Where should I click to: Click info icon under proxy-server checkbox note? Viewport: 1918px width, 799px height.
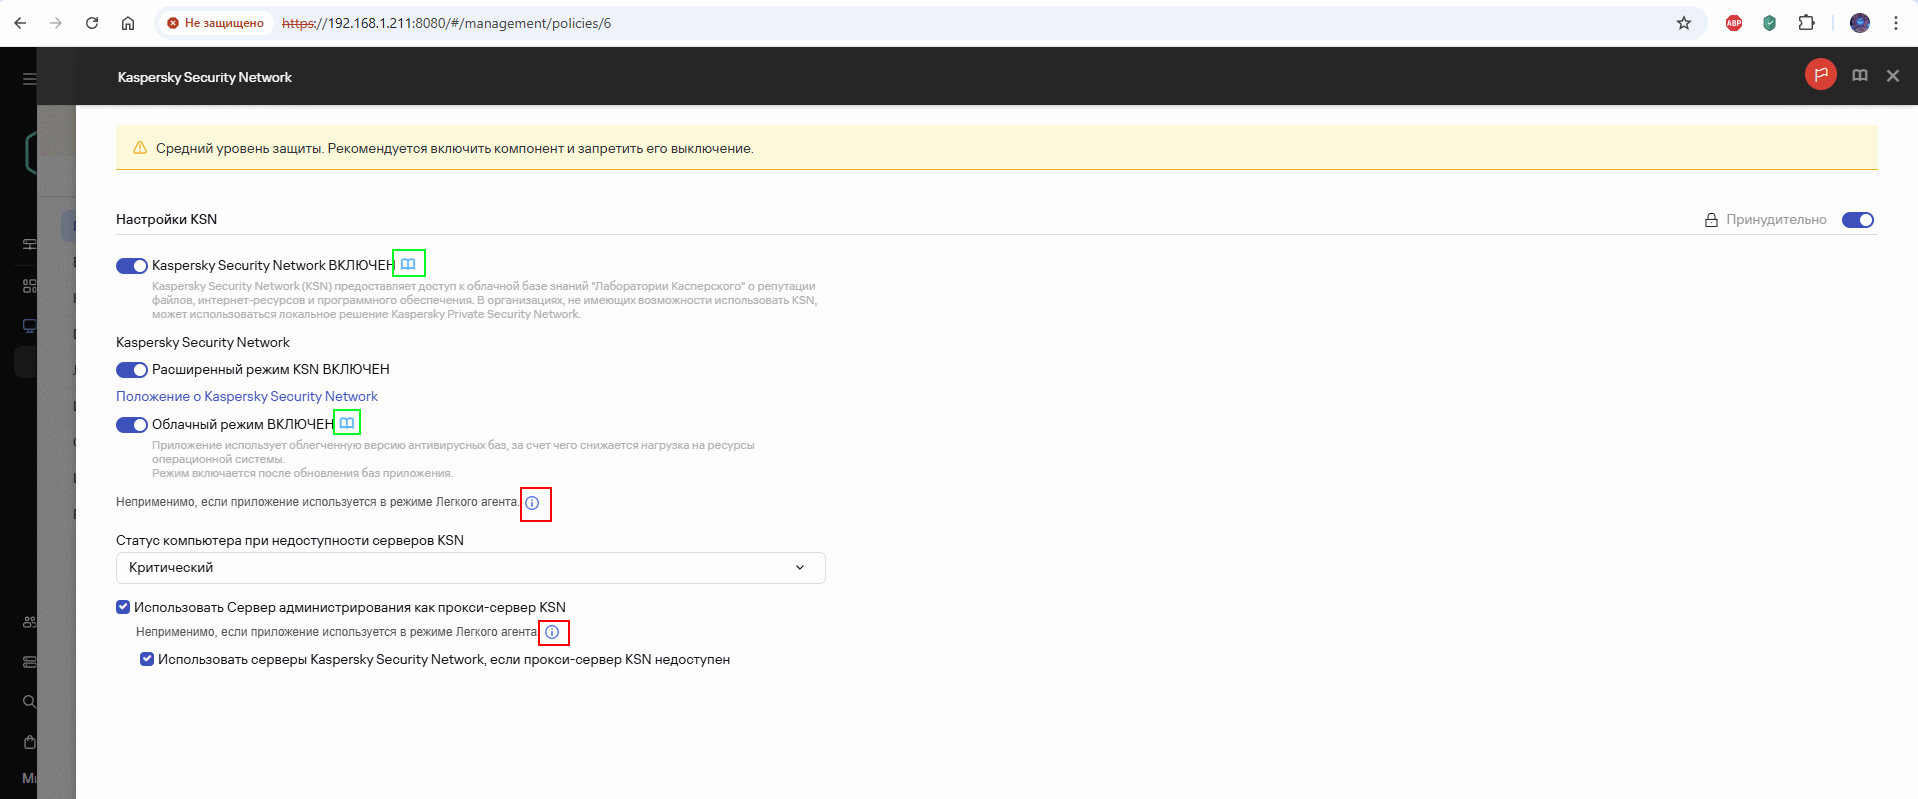(x=552, y=632)
